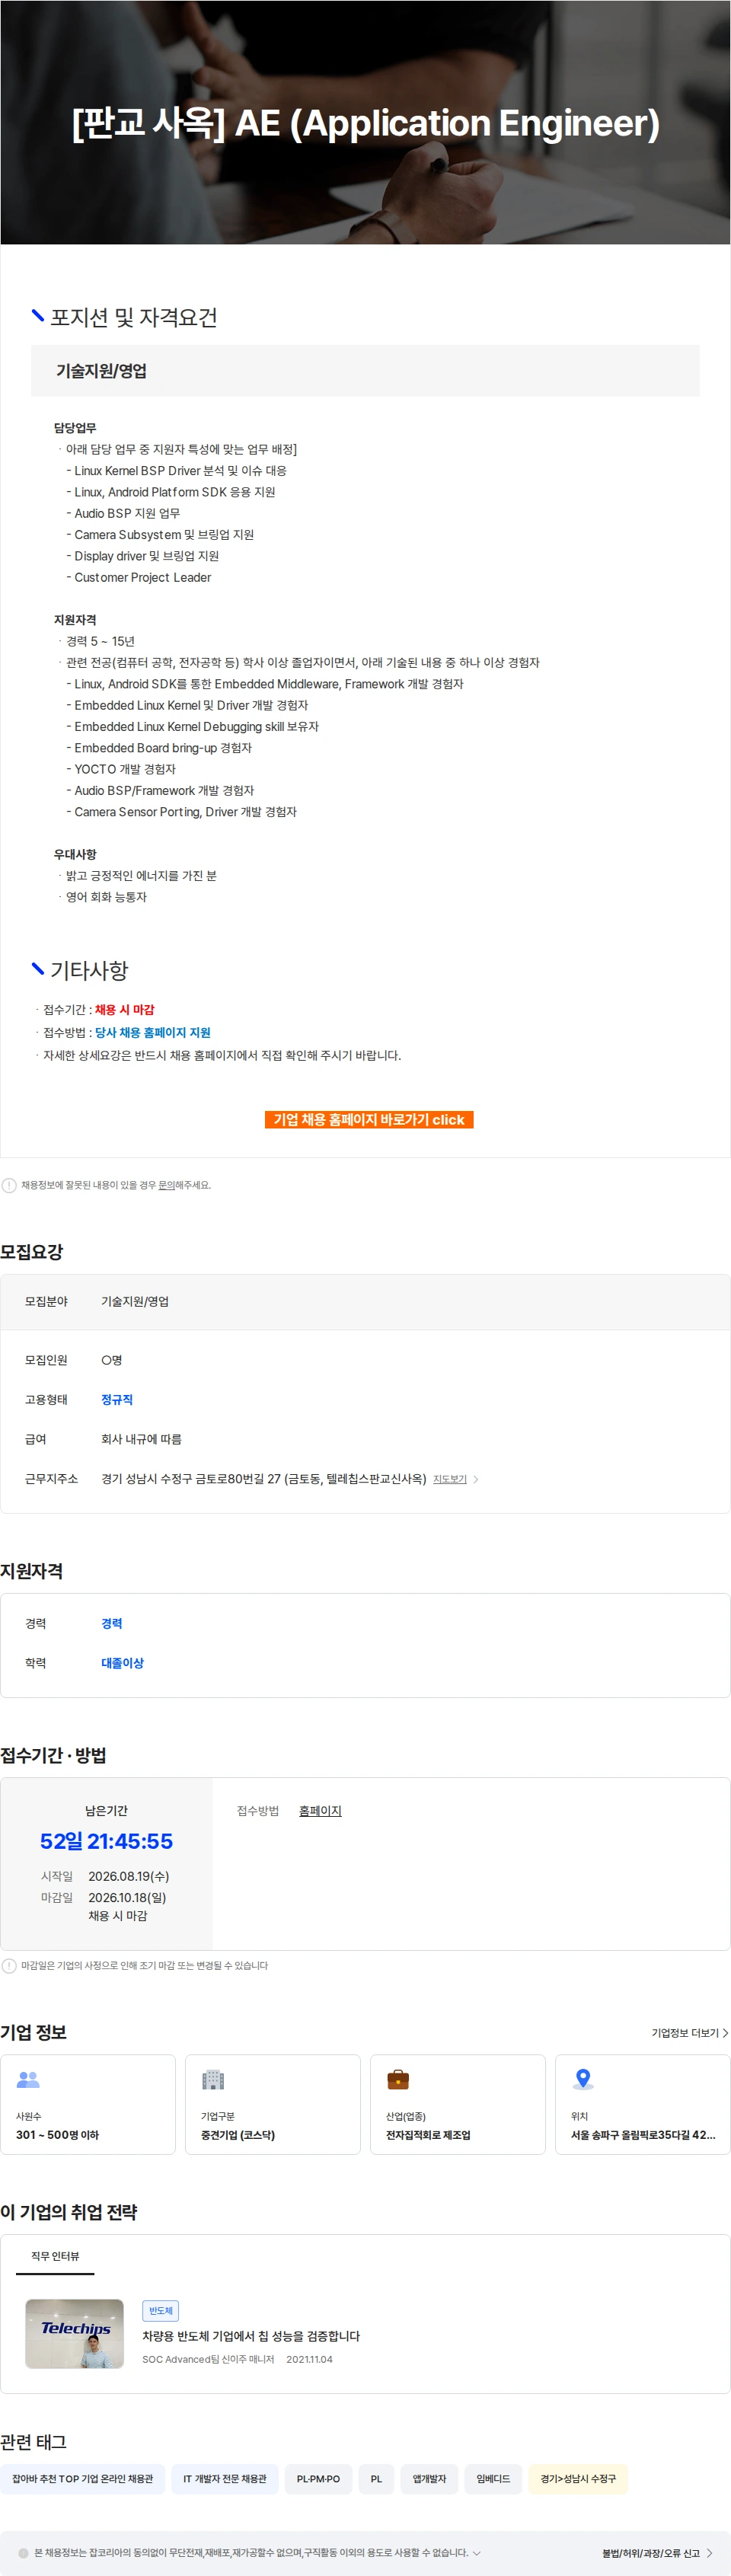
Task: Click the 영어 회화 능통자 preference line
Action: (106, 897)
